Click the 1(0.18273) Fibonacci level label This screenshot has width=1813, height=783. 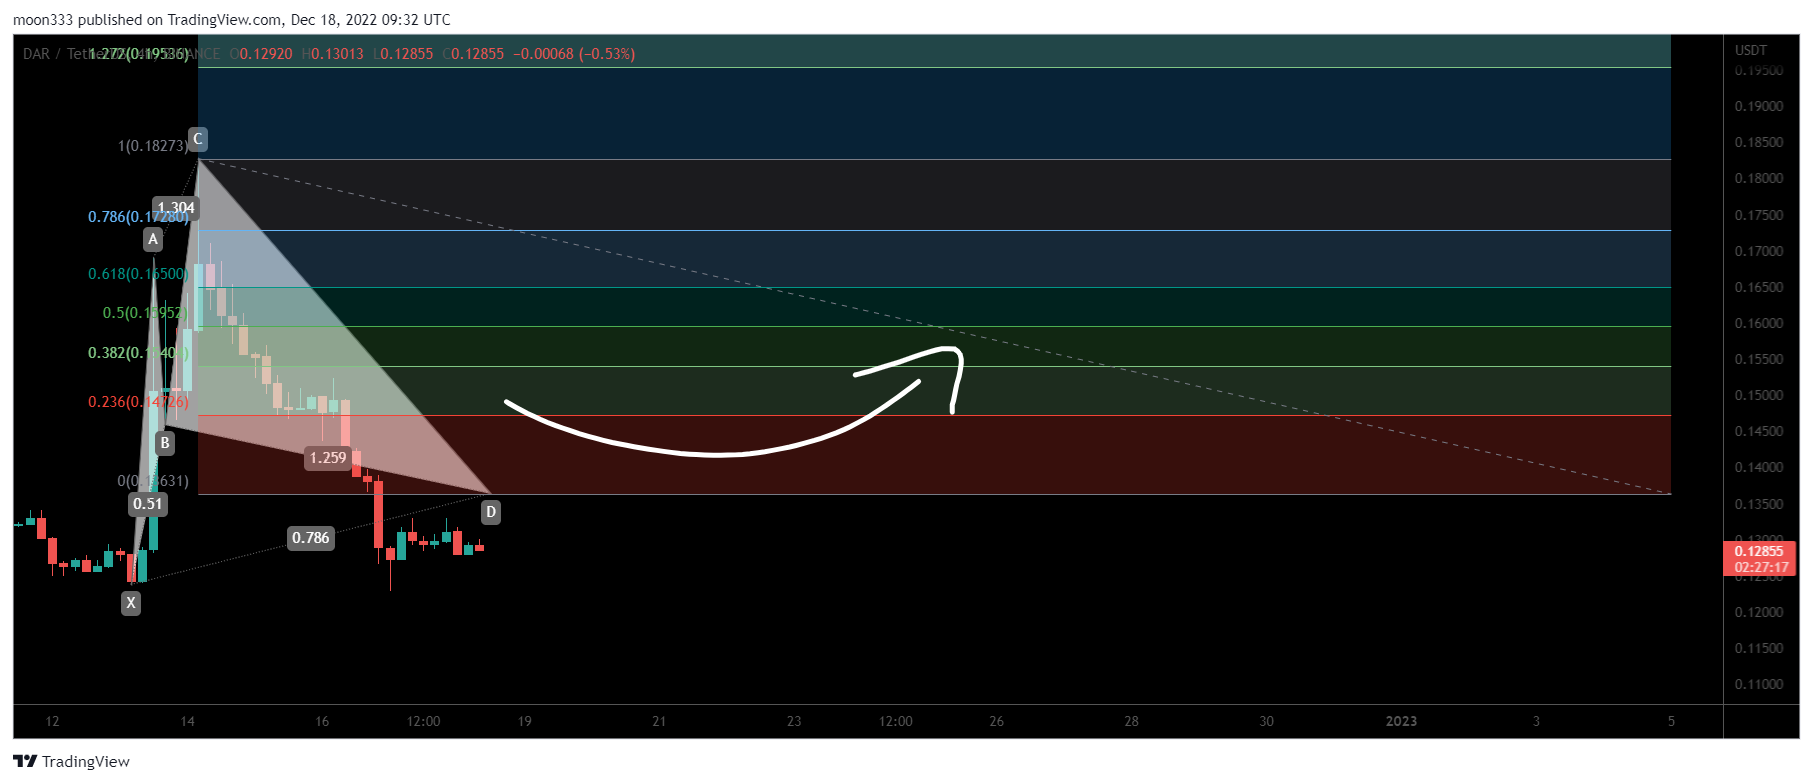[x=153, y=146]
